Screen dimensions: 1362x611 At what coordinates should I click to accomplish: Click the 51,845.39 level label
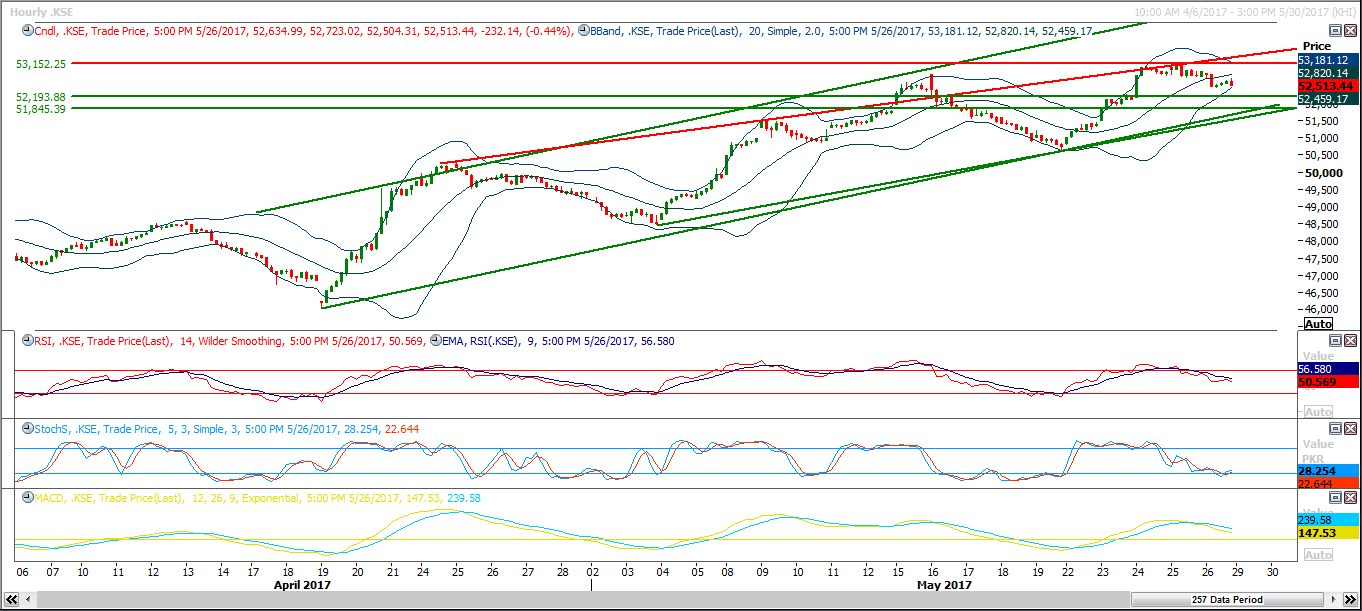tap(41, 109)
